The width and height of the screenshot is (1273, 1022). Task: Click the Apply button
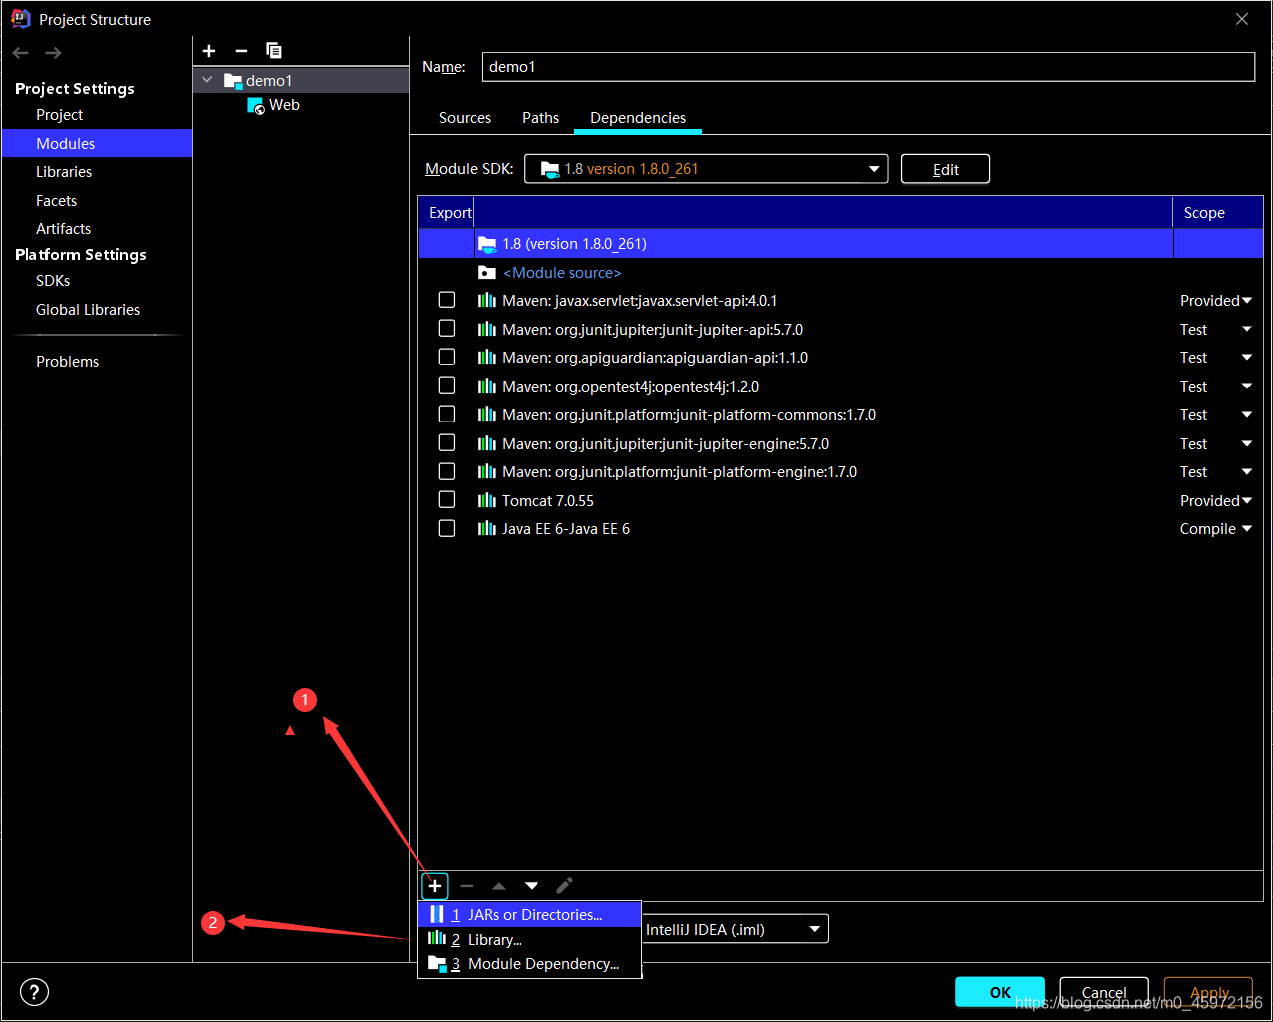[1209, 992]
